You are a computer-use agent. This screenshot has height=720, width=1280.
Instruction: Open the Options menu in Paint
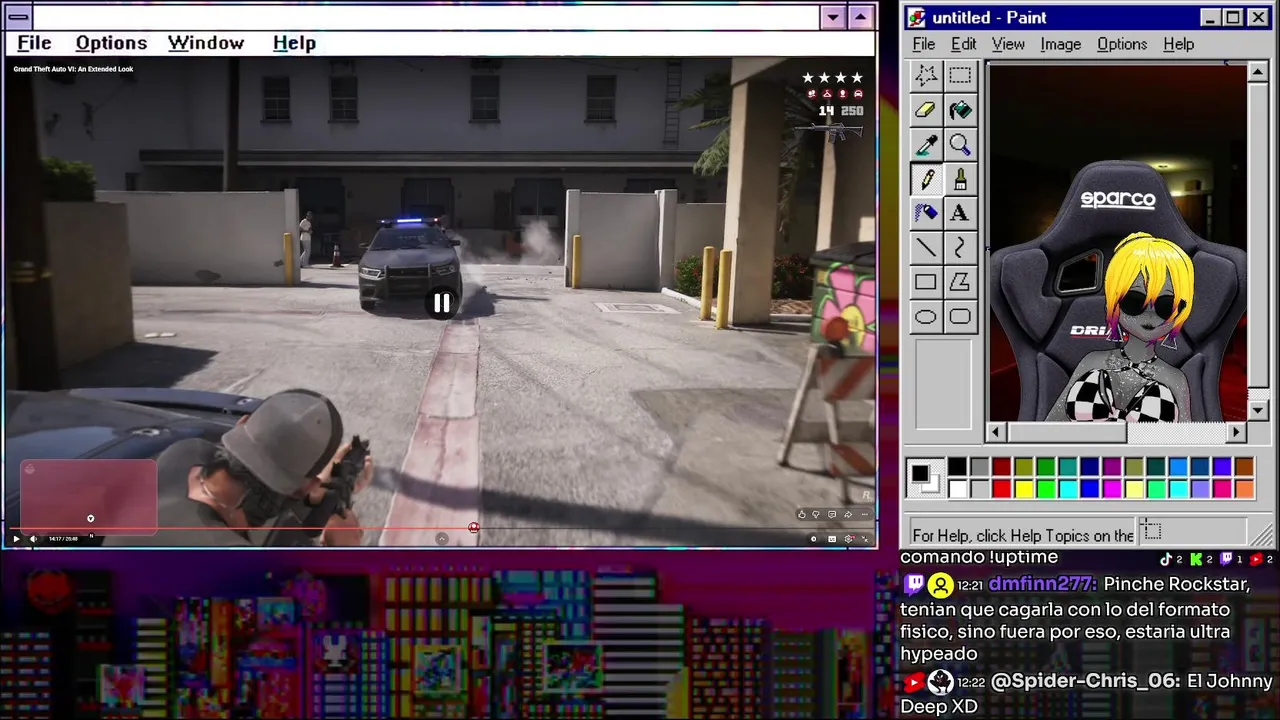1122,44
